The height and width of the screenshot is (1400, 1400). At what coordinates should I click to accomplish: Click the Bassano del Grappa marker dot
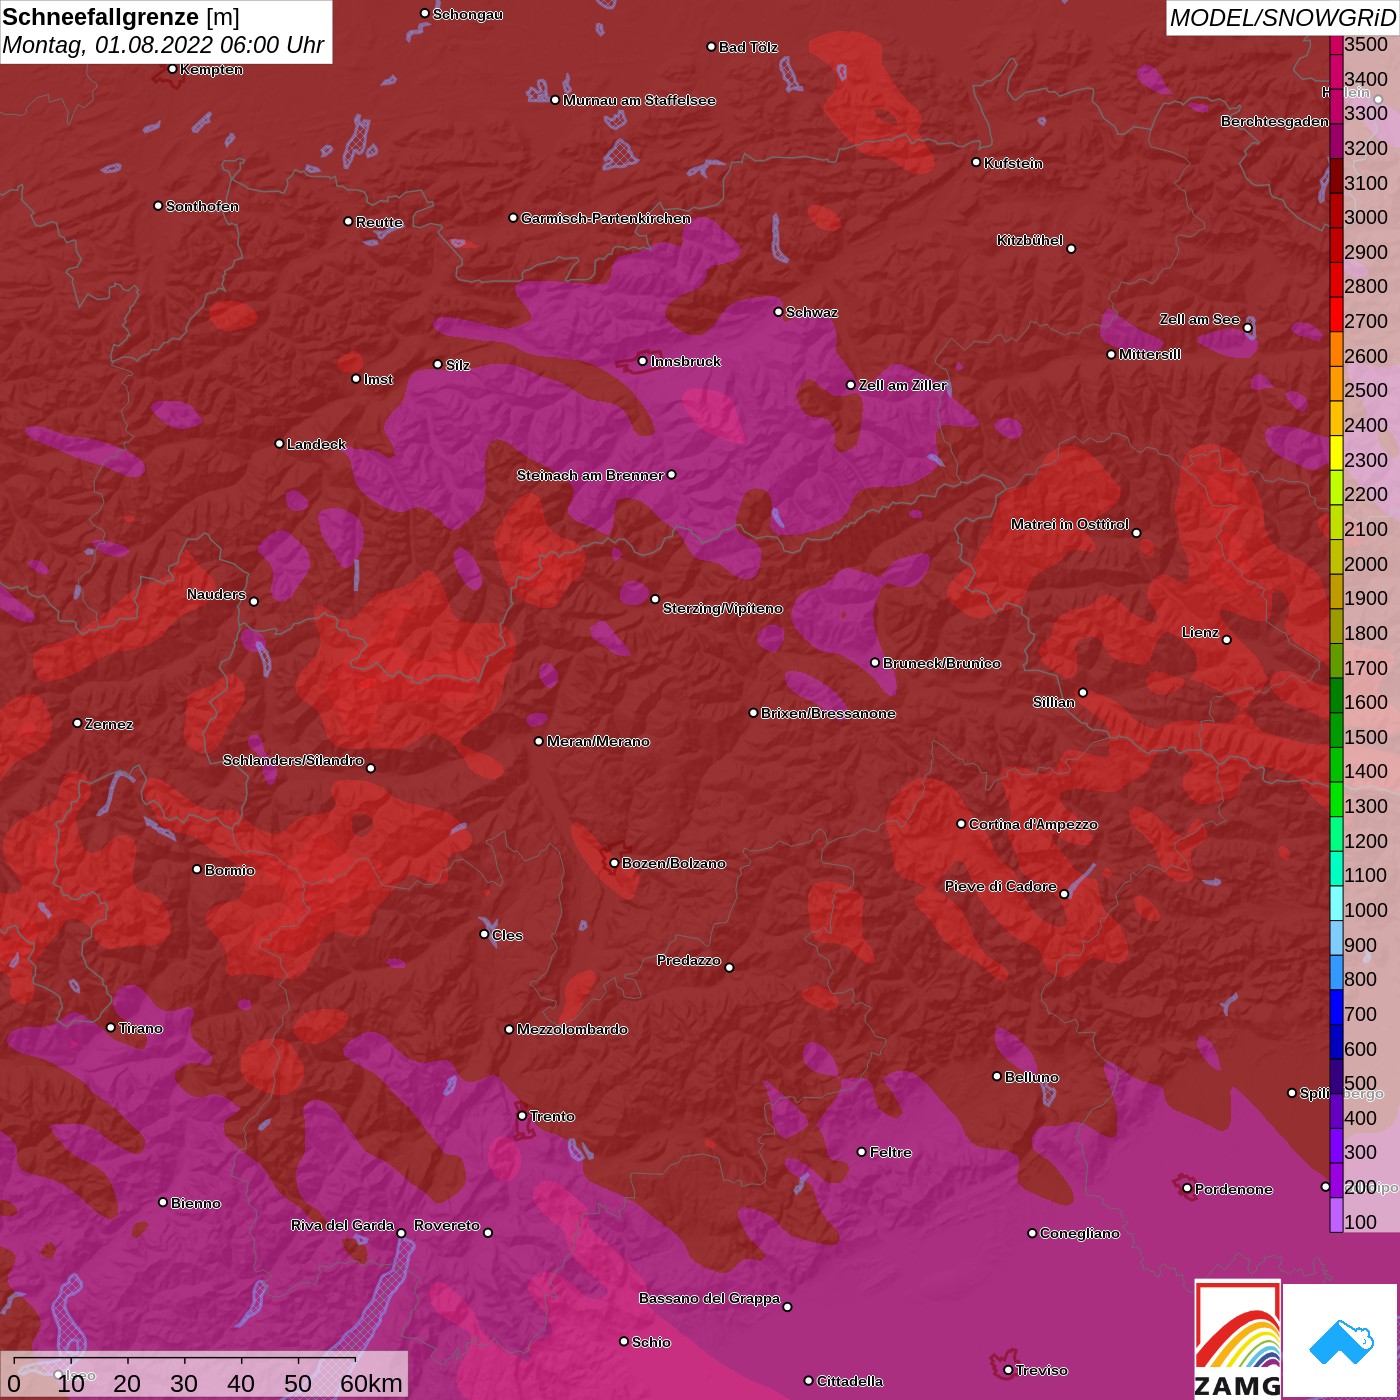coord(787,1307)
